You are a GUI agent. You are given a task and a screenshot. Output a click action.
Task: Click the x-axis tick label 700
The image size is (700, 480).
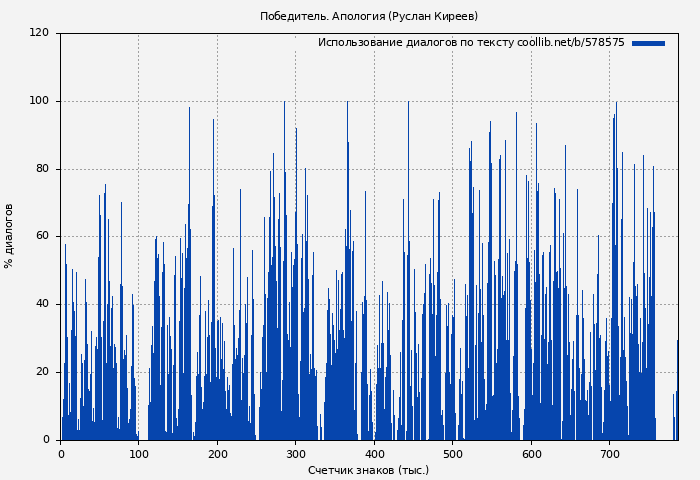point(609,454)
